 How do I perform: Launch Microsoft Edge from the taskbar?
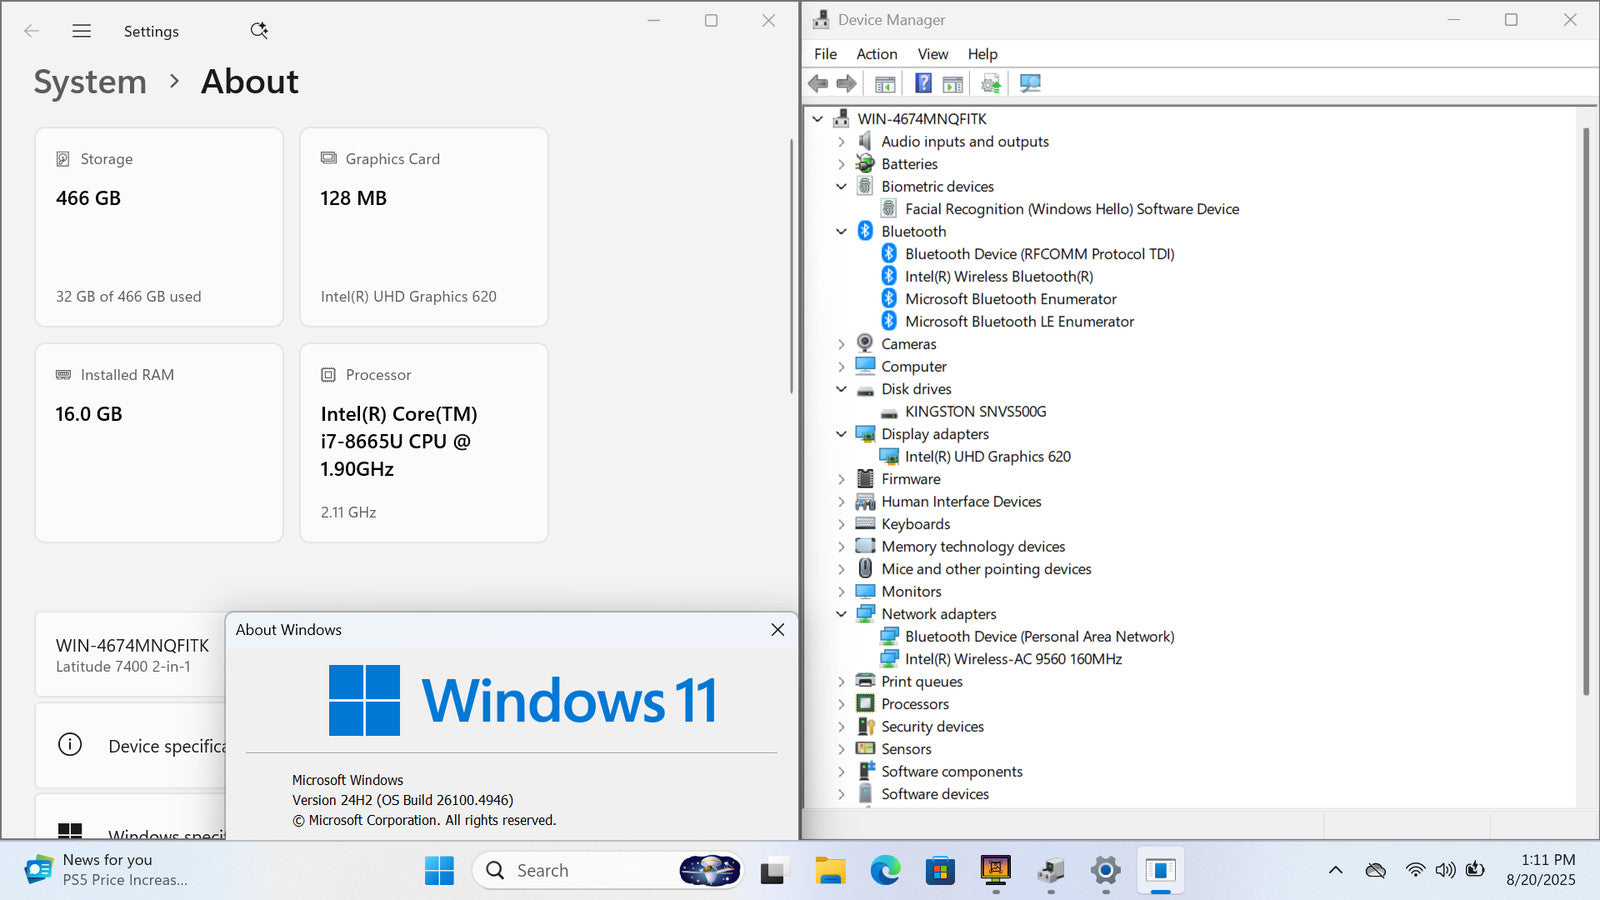885,870
